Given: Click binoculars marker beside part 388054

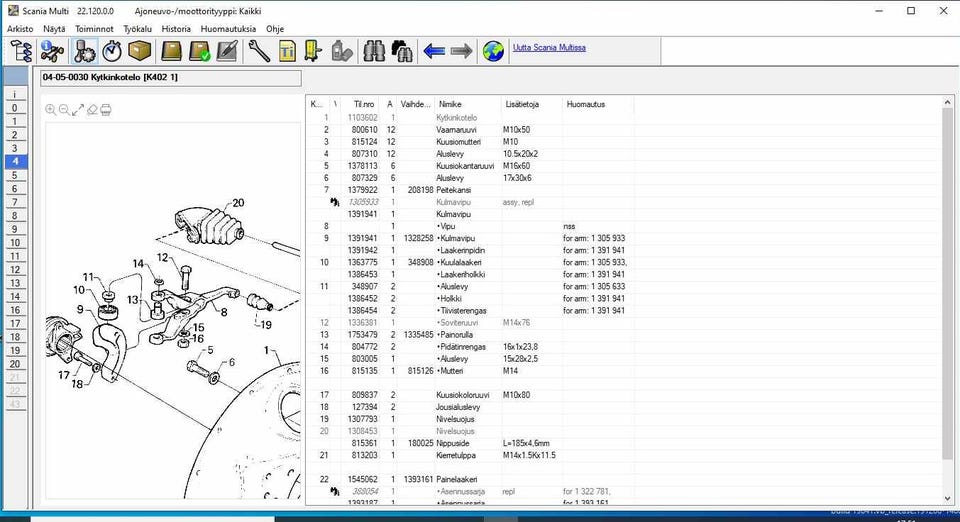Looking at the screenshot, I should click(334, 491).
